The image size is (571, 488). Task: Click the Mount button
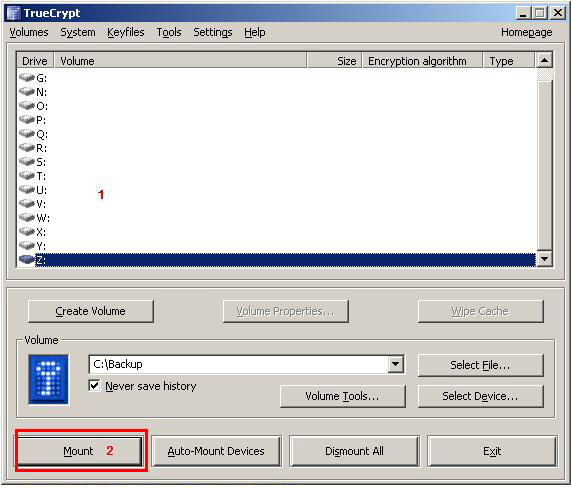point(80,451)
